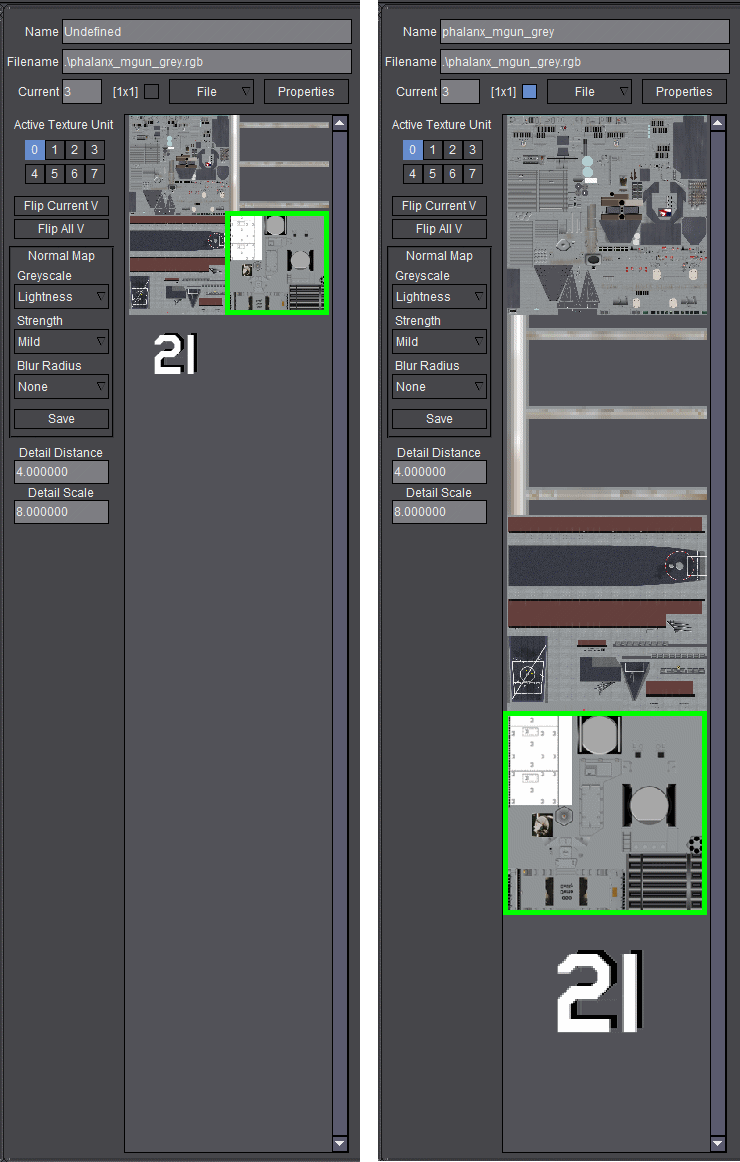This screenshot has width=740, height=1162.
Task: Click scroll down arrow in right texture list
Action: 718,1143
